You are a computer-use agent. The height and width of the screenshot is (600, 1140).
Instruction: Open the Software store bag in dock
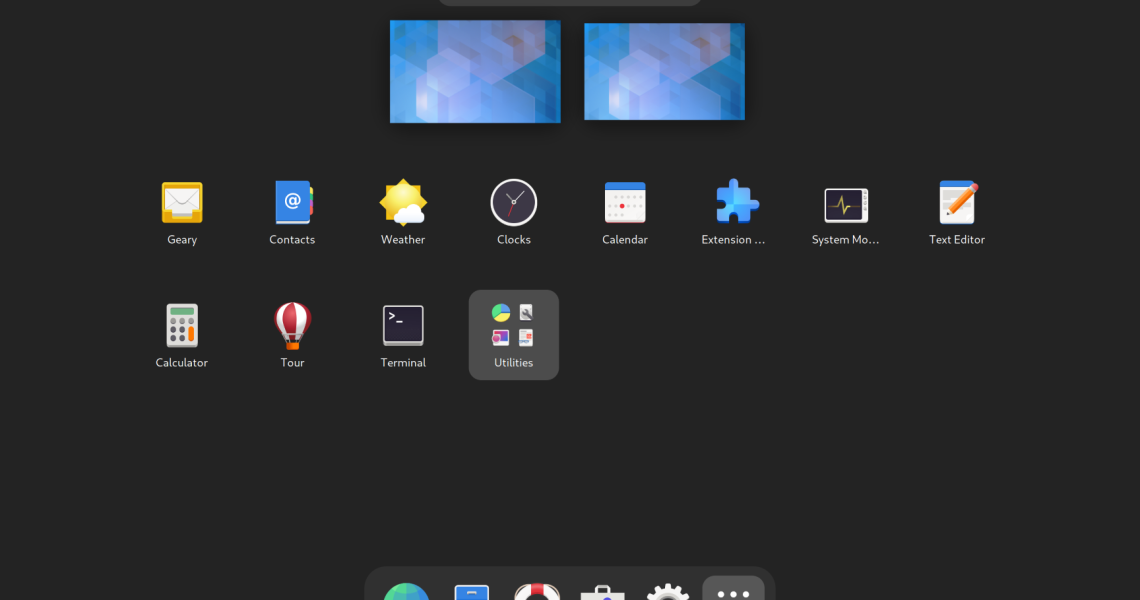[x=602, y=591]
